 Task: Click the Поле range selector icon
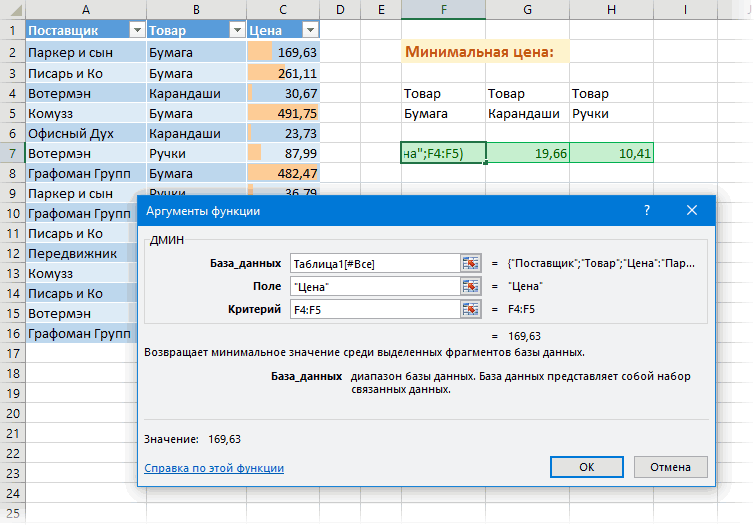[470, 286]
